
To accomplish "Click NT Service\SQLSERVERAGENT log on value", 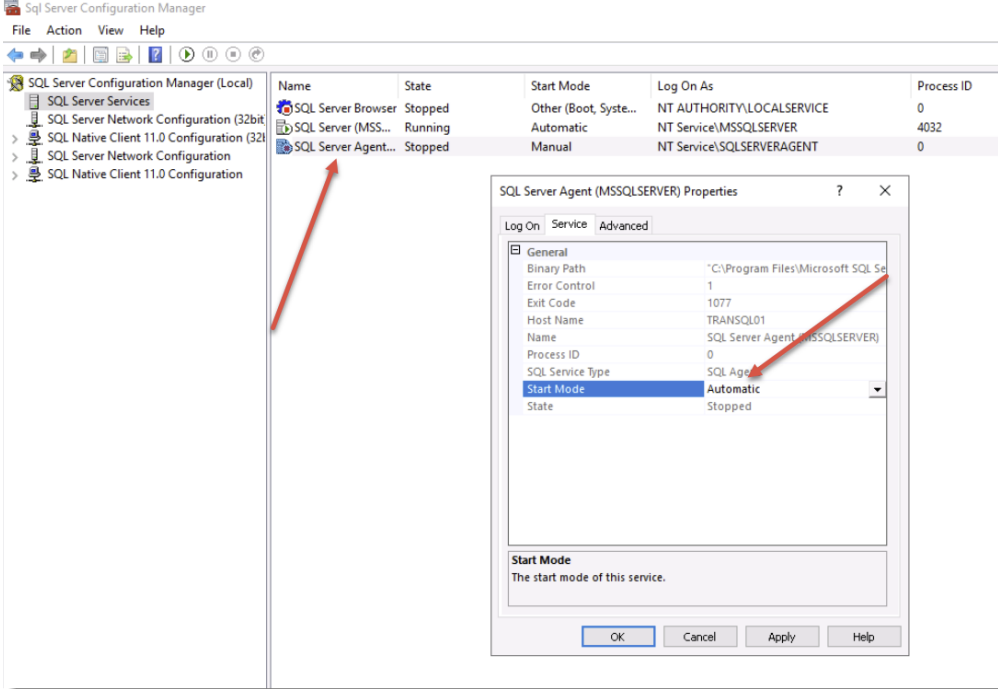I will 737,147.
